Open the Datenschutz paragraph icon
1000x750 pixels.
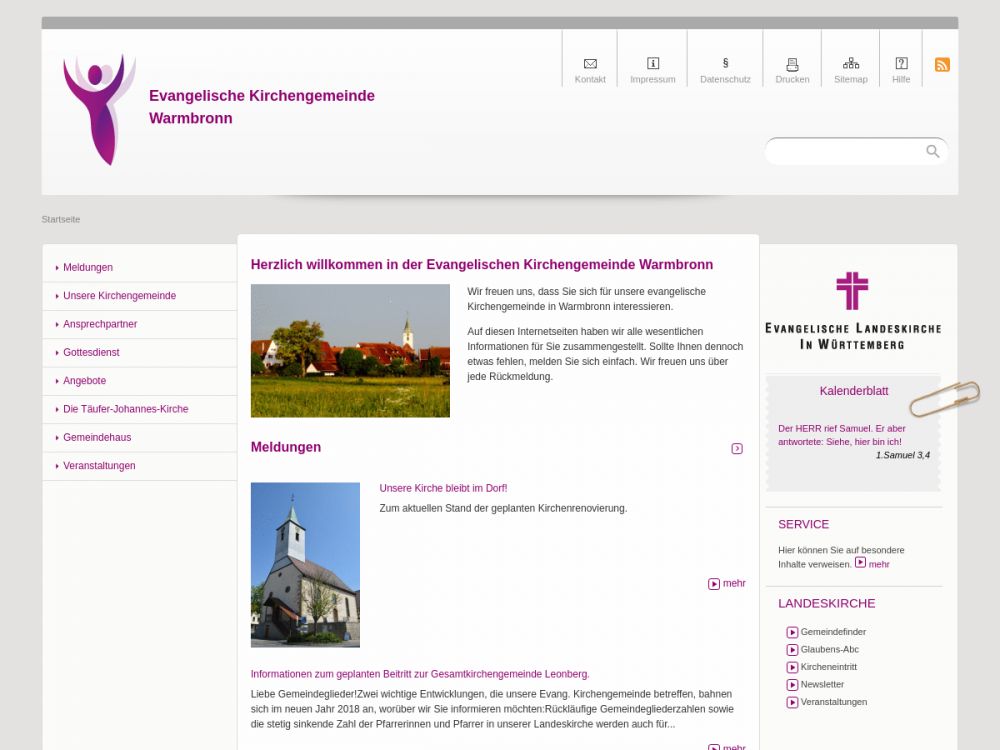click(725, 64)
